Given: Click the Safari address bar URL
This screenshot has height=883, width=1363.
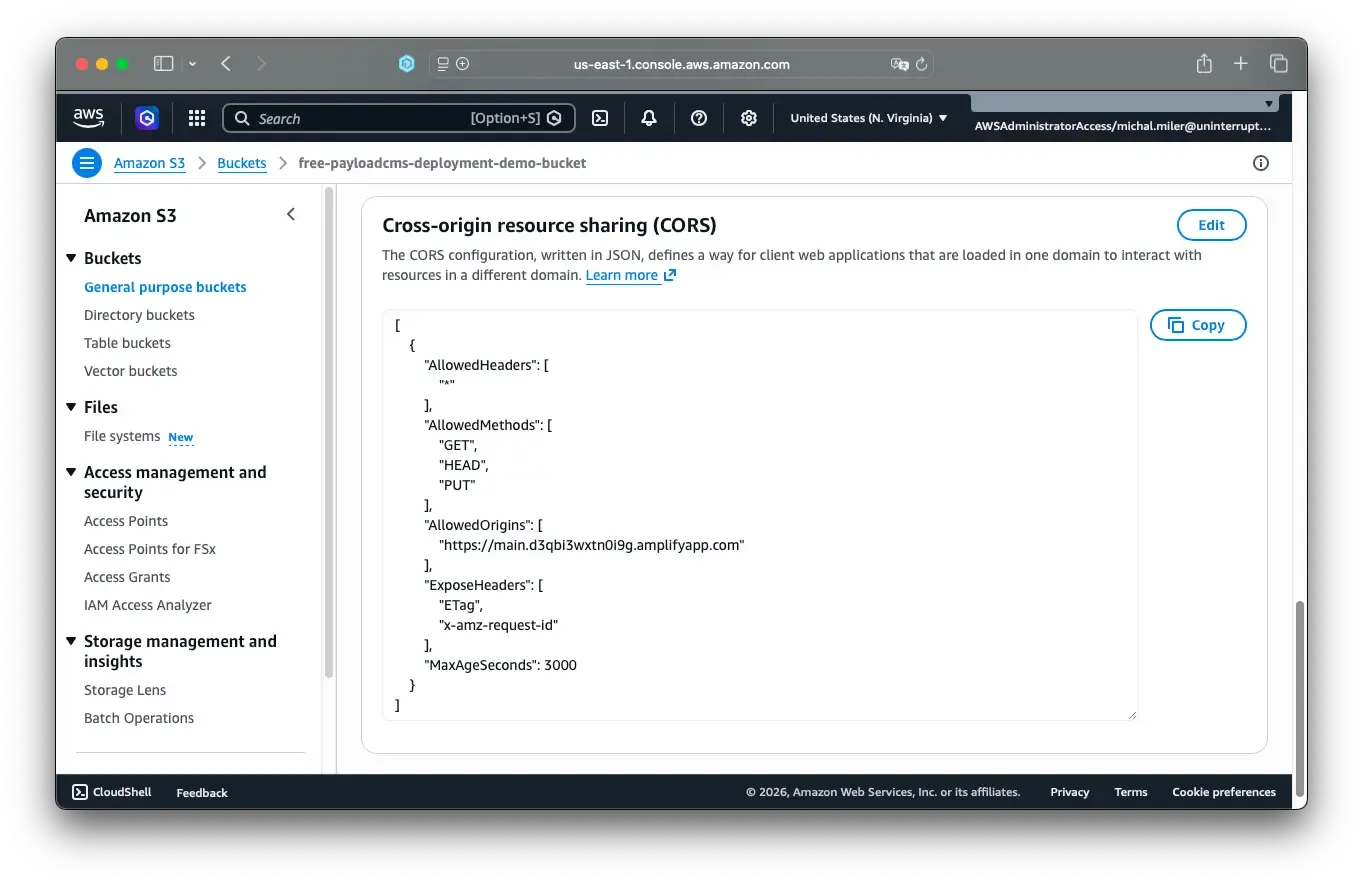Looking at the screenshot, I should (681, 64).
